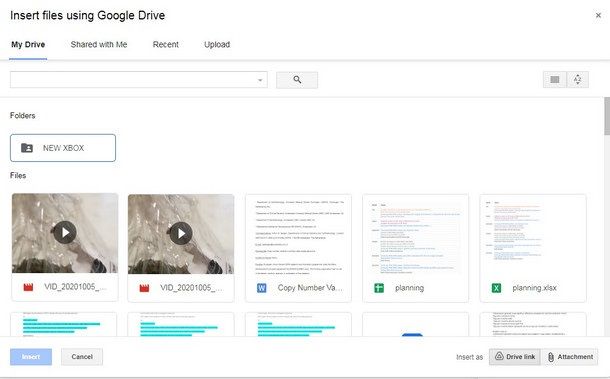The image size is (610, 379).
Task: Click the planning.xlsx file name
Action: tap(535, 288)
